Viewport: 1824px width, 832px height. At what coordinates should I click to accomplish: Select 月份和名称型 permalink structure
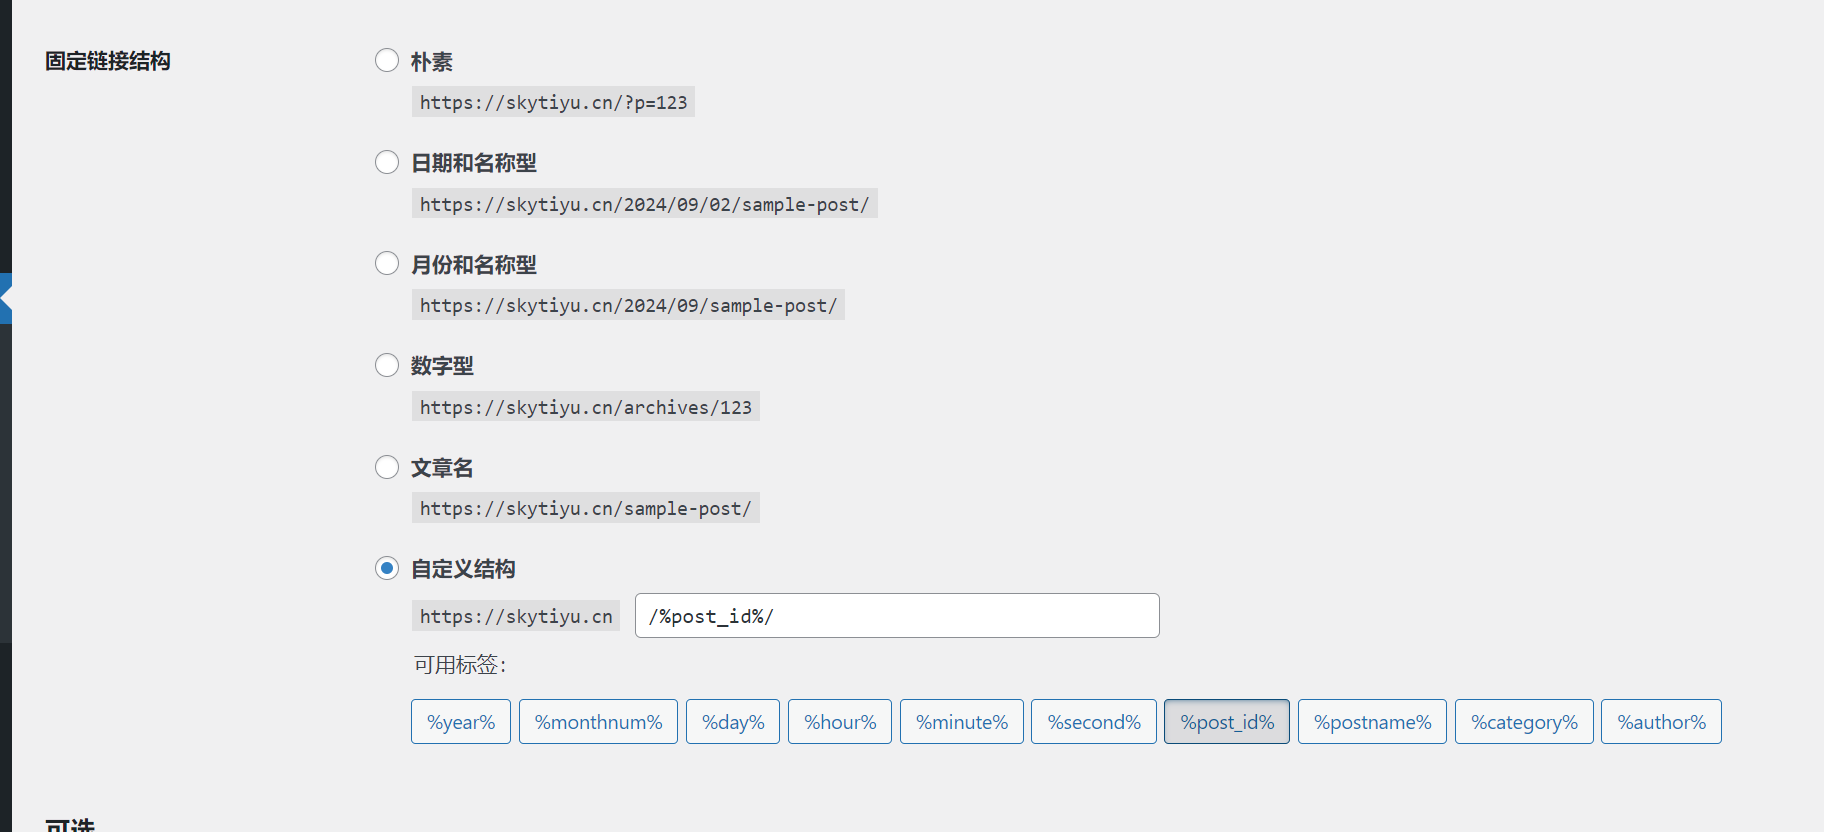pos(387,264)
